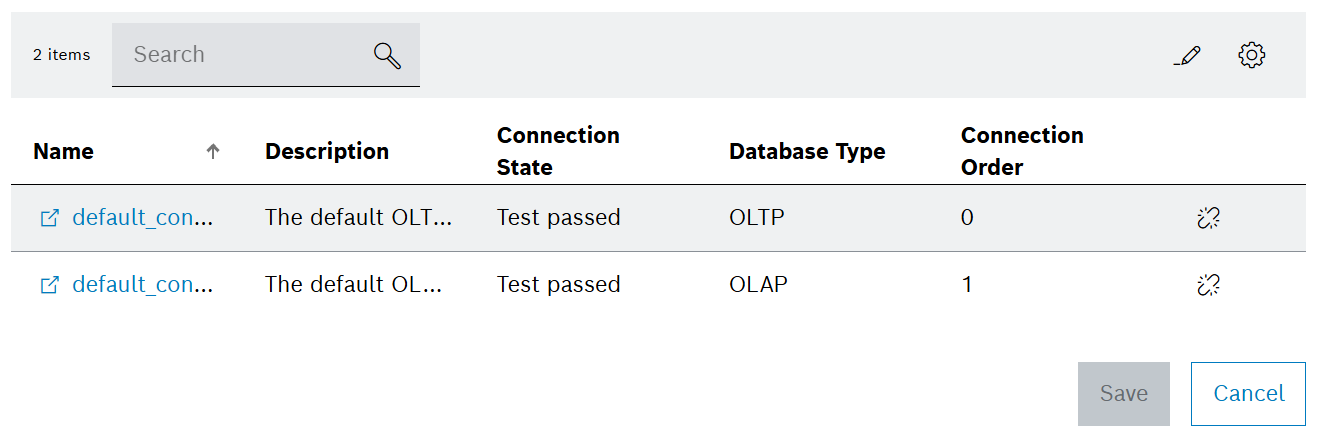Image resolution: width=1329 pixels, height=447 pixels.
Task: Select the OLTP database type row
Action: pos(658,218)
